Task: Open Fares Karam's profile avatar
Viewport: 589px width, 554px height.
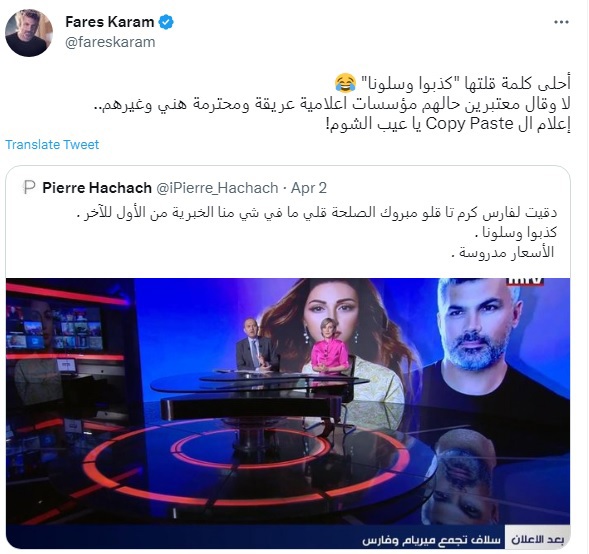Action: coord(29,33)
